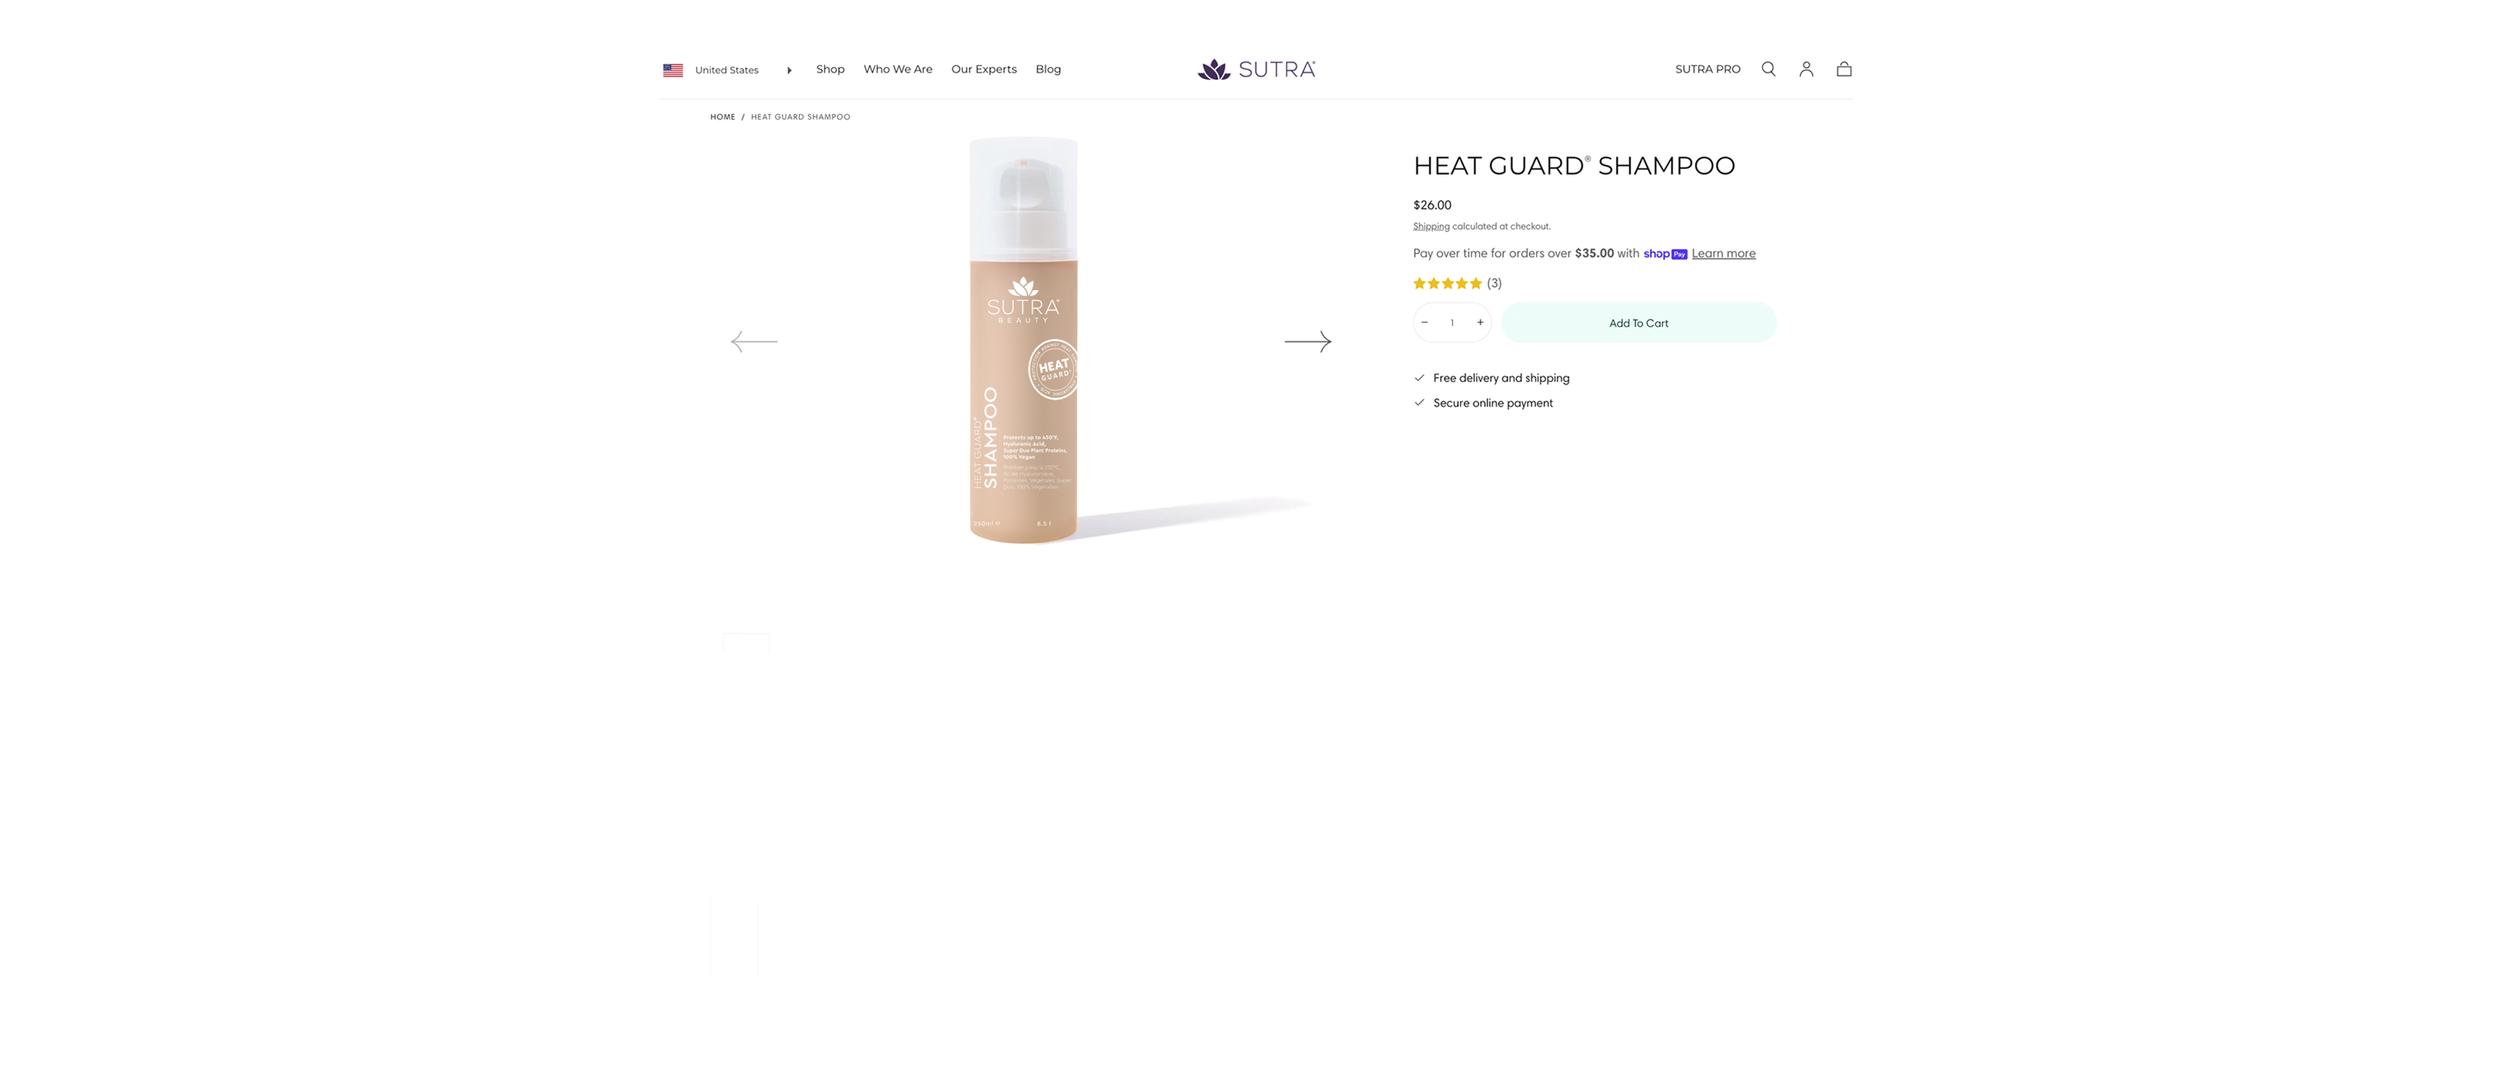Click the Shipping policy link

[x=1431, y=226]
